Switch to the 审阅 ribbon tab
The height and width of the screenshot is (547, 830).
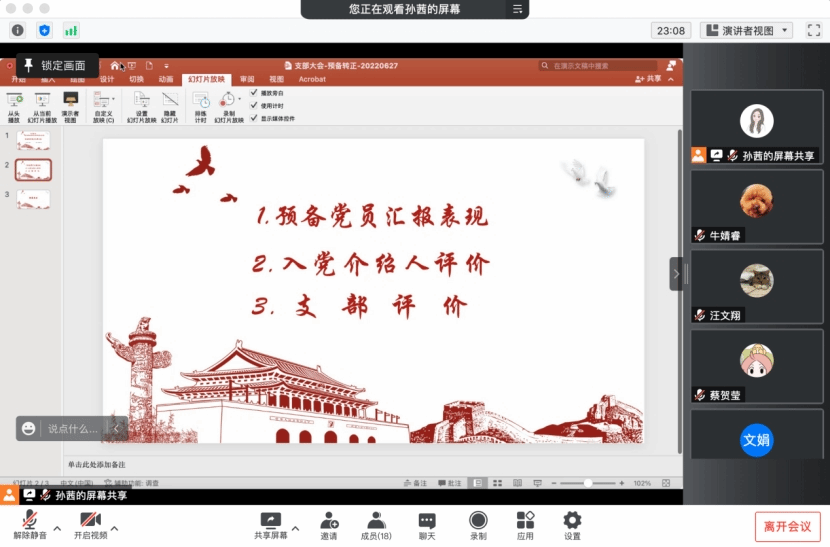tap(247, 79)
